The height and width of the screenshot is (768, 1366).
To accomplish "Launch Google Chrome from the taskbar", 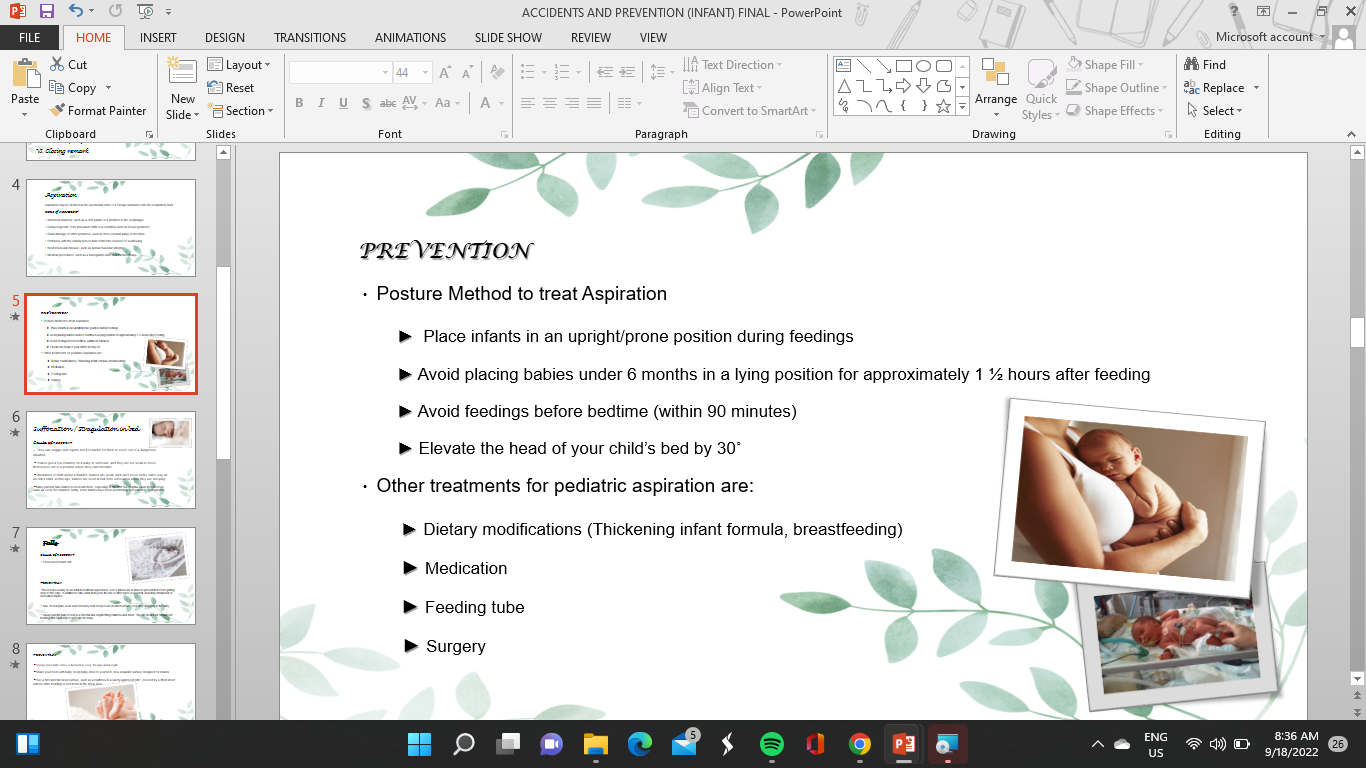I will 859,744.
